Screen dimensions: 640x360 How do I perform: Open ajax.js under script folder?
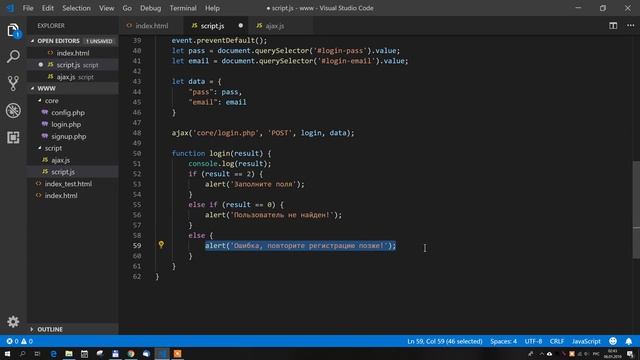pos(73,160)
